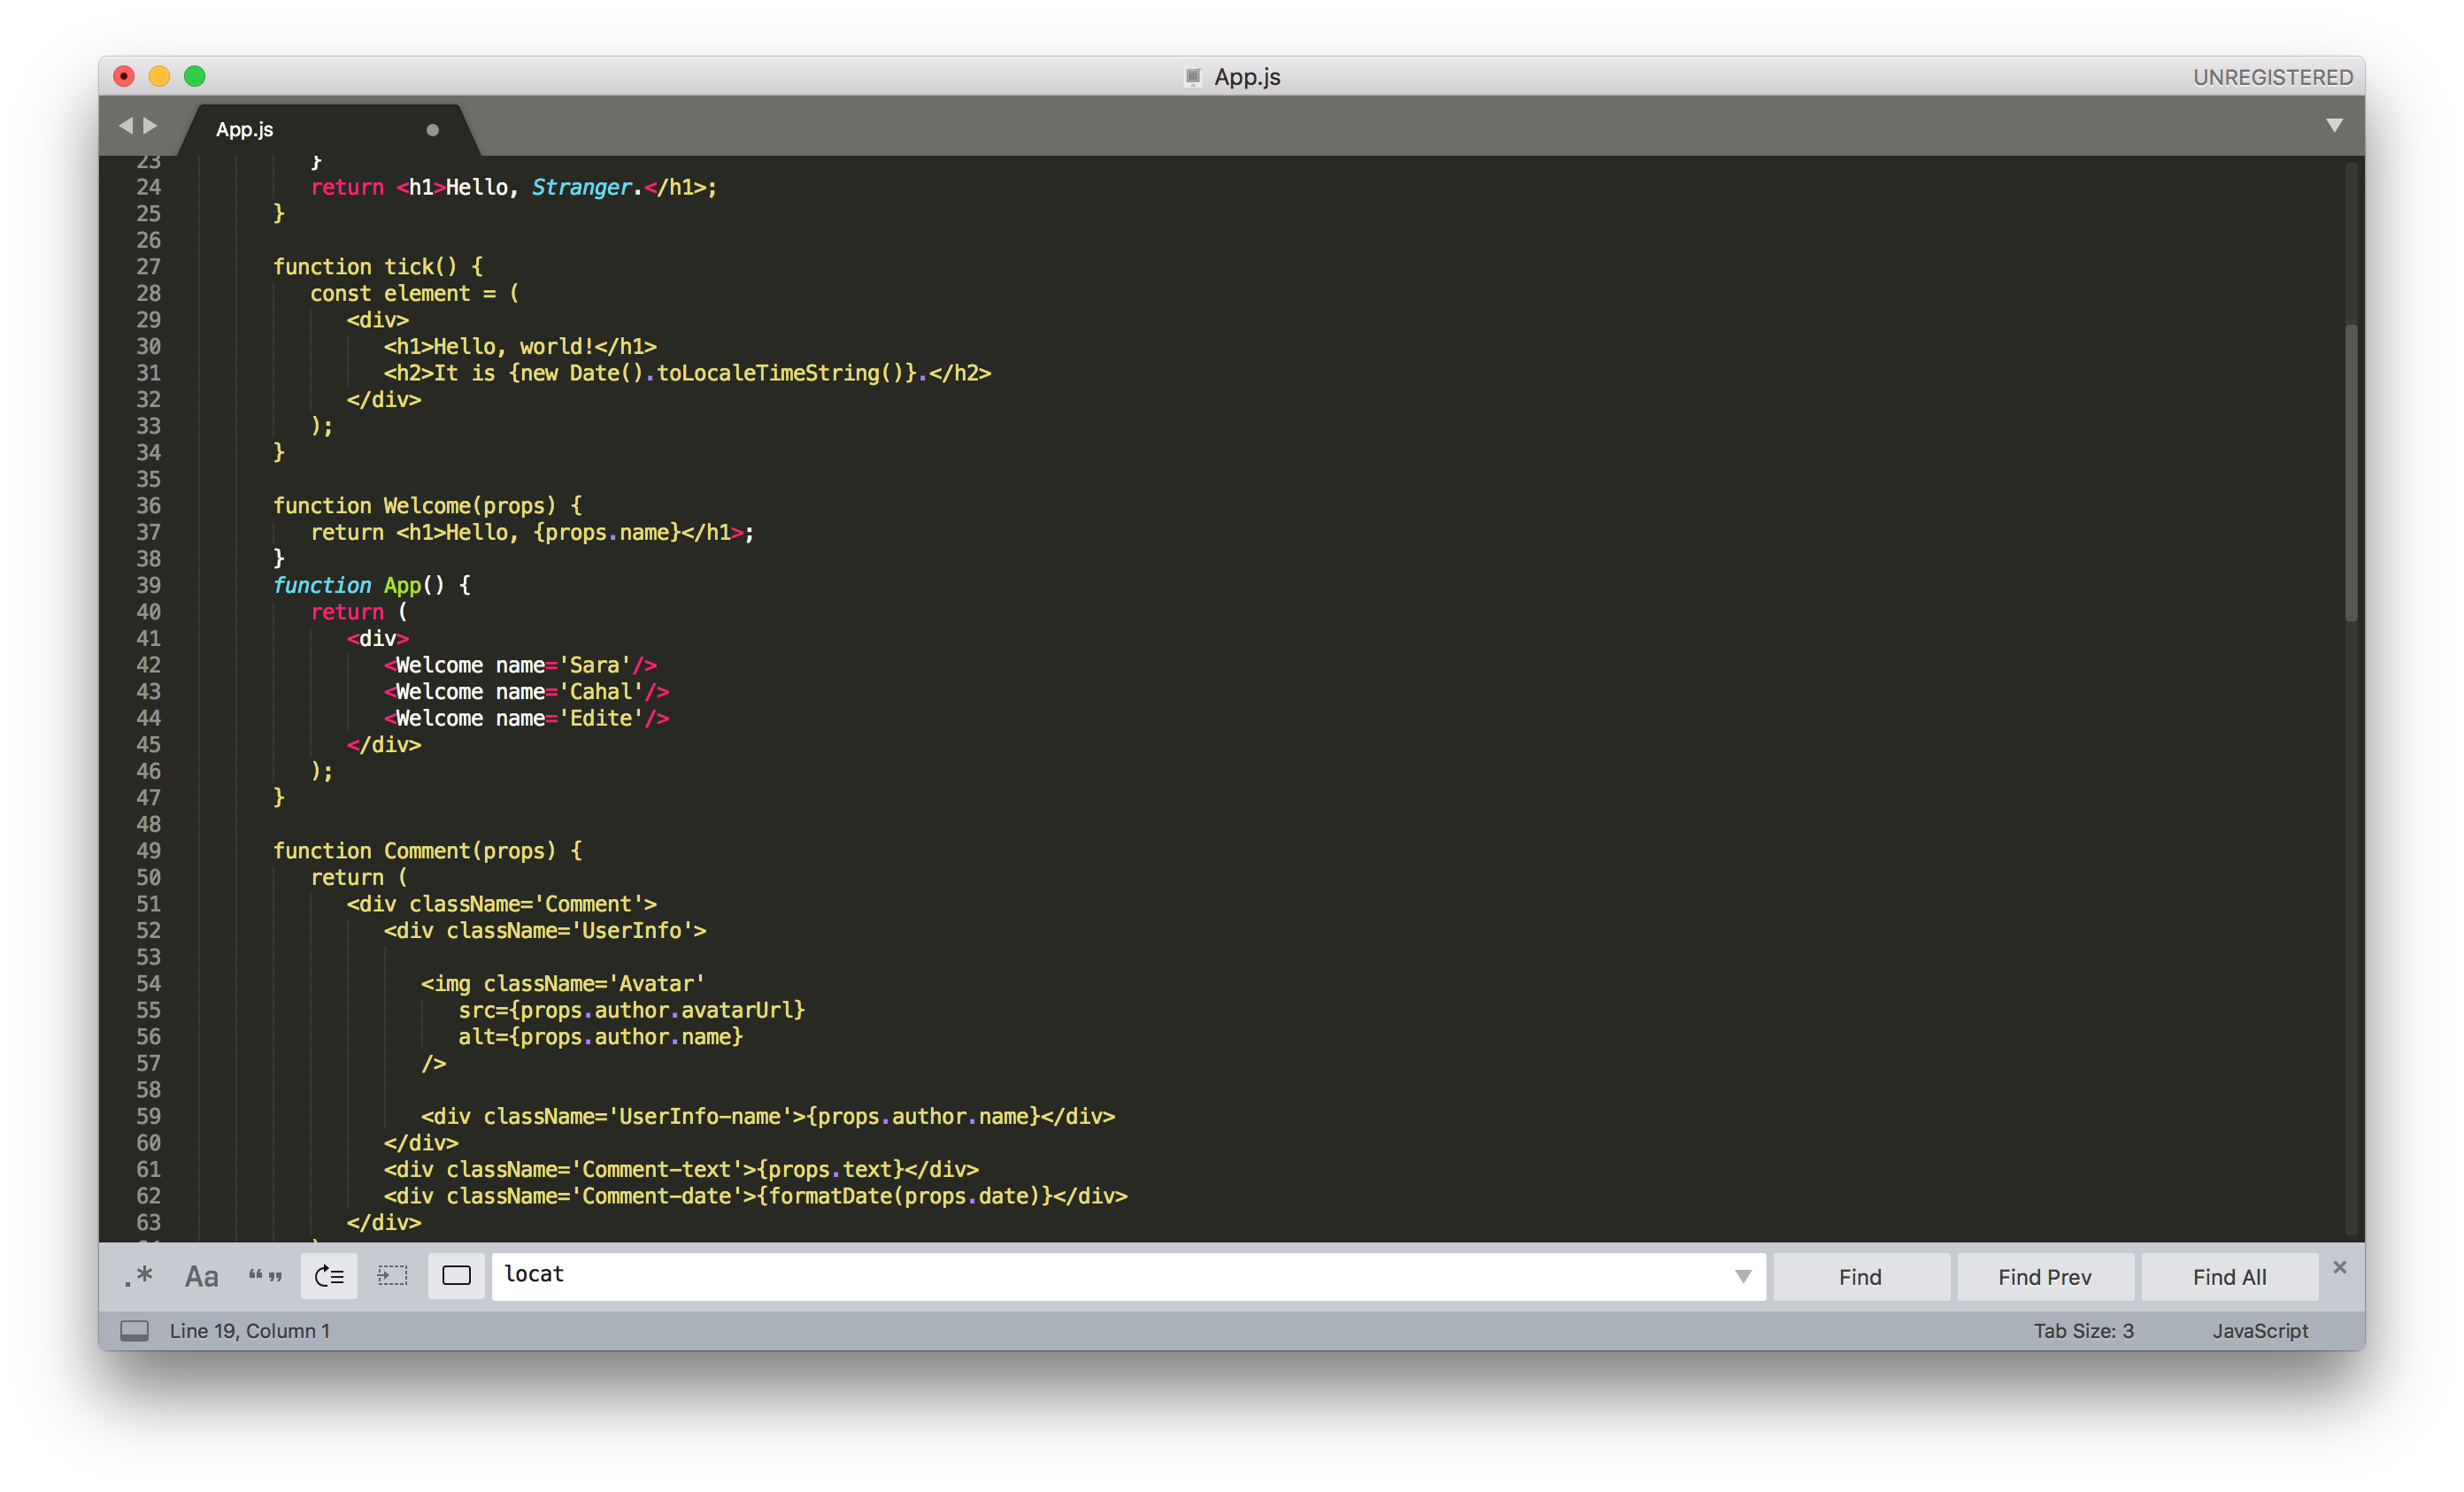Open search history dropdown arrow
Screen dimensions: 2464x1492
[x=1743, y=1277]
